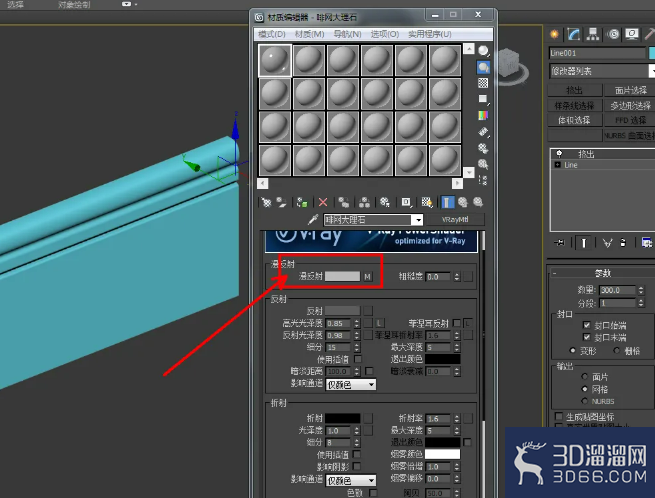Screen dimensions: 655x498
Task: Toggle the 封口末端 checkbox
Action: pos(586,337)
